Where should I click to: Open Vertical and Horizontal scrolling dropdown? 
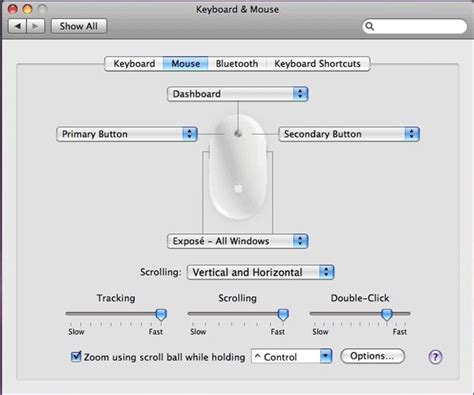pos(260,272)
